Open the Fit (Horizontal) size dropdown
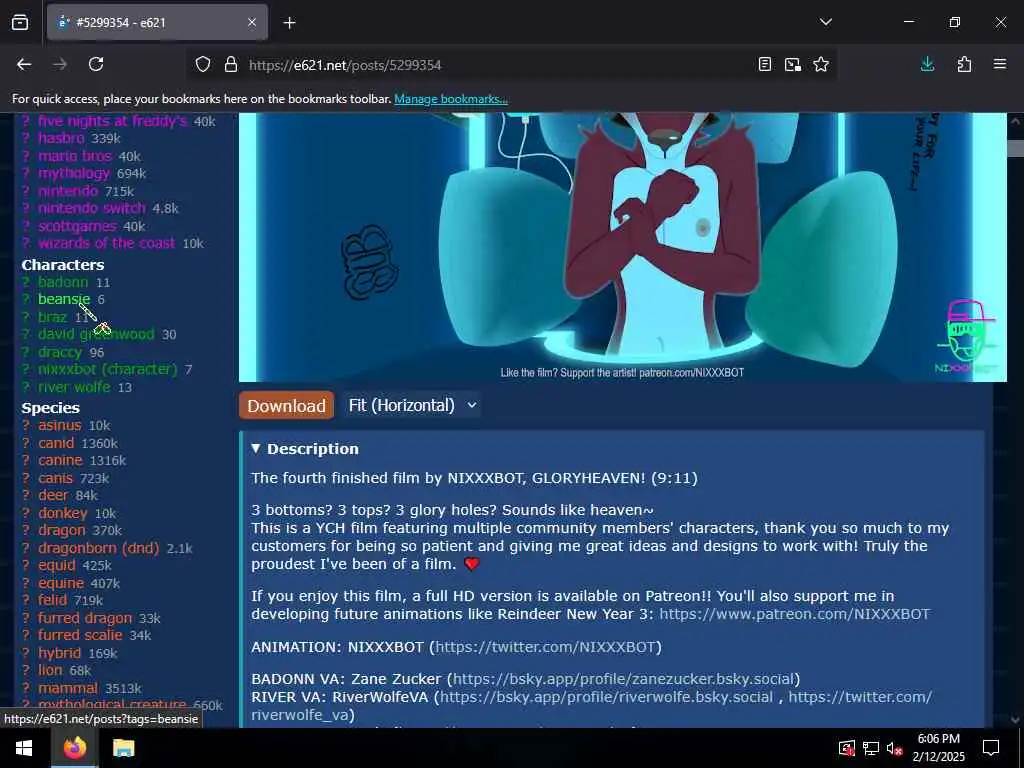The height and width of the screenshot is (768, 1024). (412, 406)
